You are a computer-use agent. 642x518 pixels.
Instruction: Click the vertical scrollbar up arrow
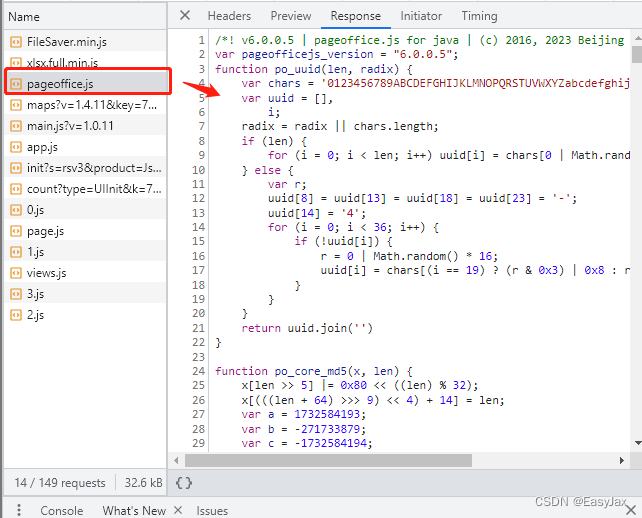(x=637, y=38)
